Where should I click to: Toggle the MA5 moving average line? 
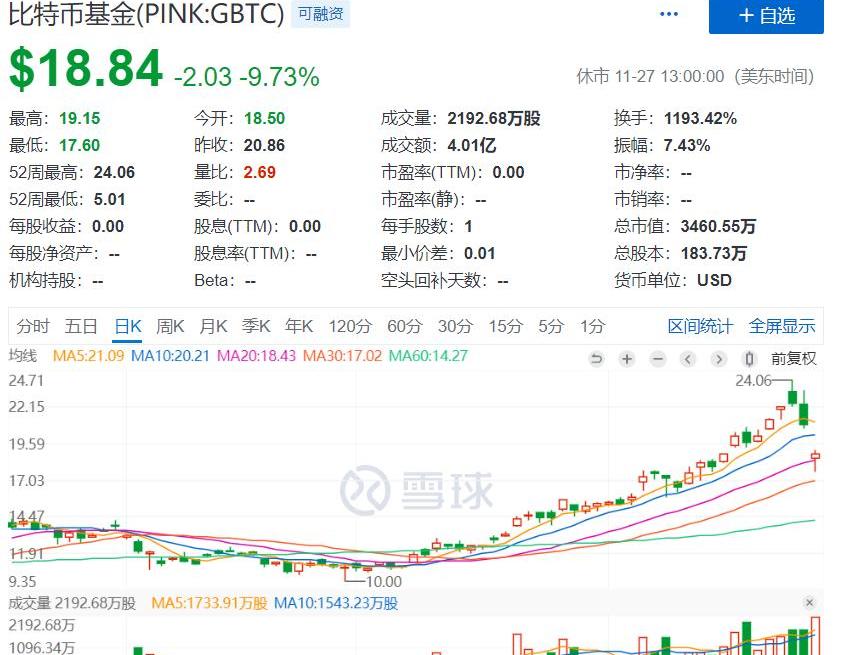click(x=89, y=356)
